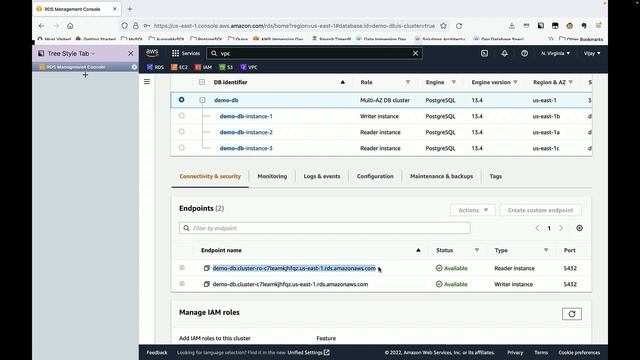640x360 pixels.
Task: Switch to the Tags tab
Action: [x=496, y=176]
